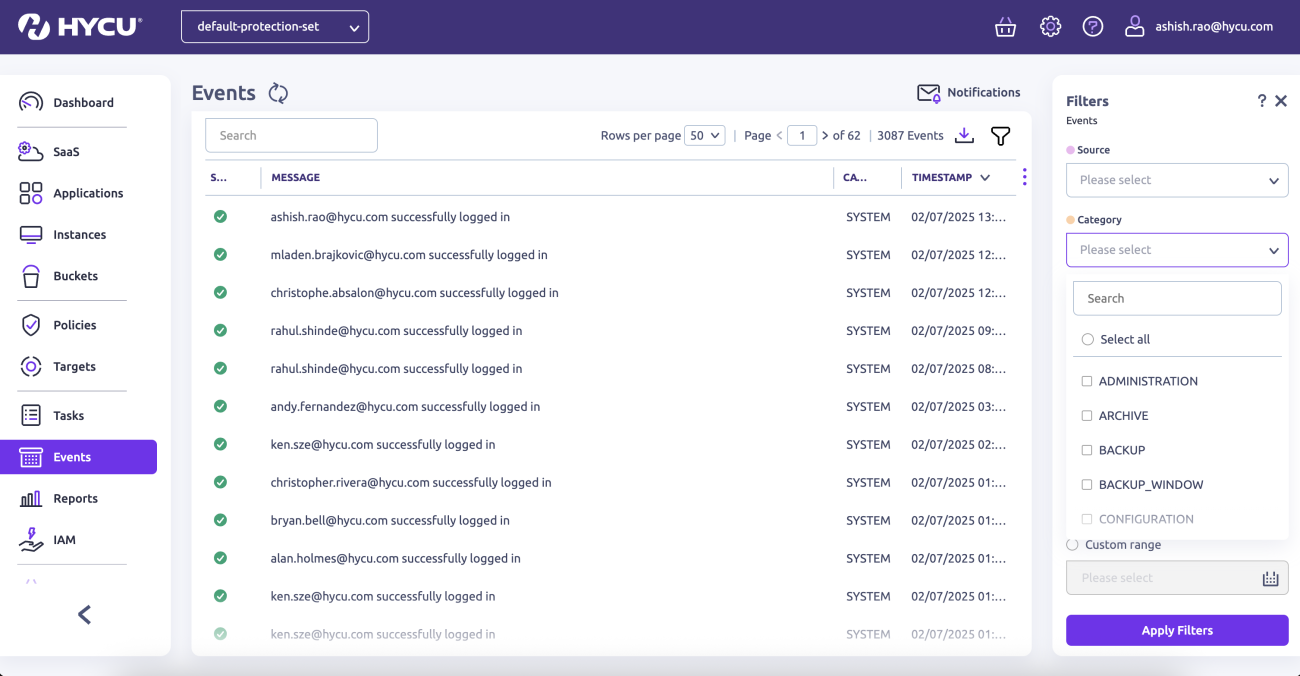Viewport: 1300px width, 676px height.
Task: Open the default-protection-set dropdown
Action: (x=275, y=27)
